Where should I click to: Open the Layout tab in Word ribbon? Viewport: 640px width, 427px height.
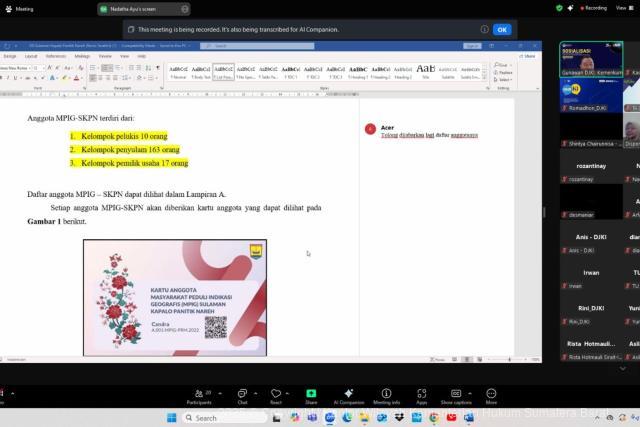click(x=31, y=56)
